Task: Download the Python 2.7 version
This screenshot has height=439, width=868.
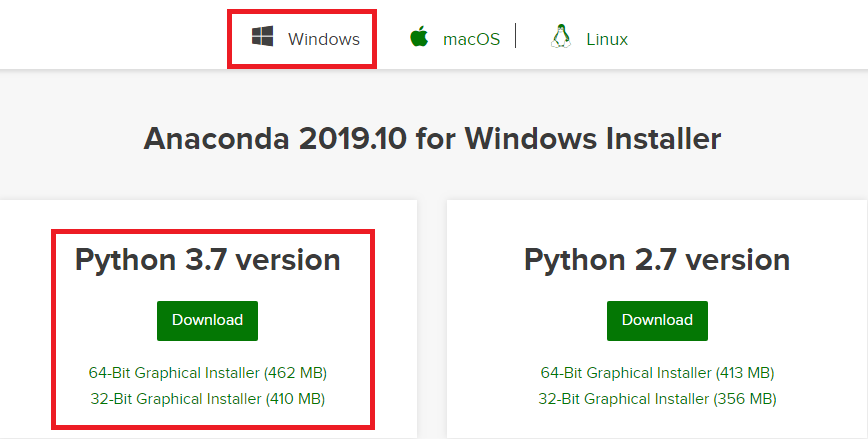Action: click(657, 321)
